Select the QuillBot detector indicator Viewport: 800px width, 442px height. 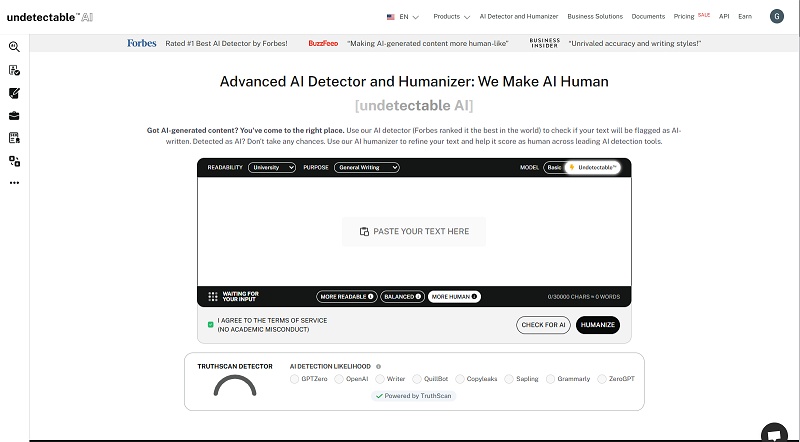[x=417, y=379]
